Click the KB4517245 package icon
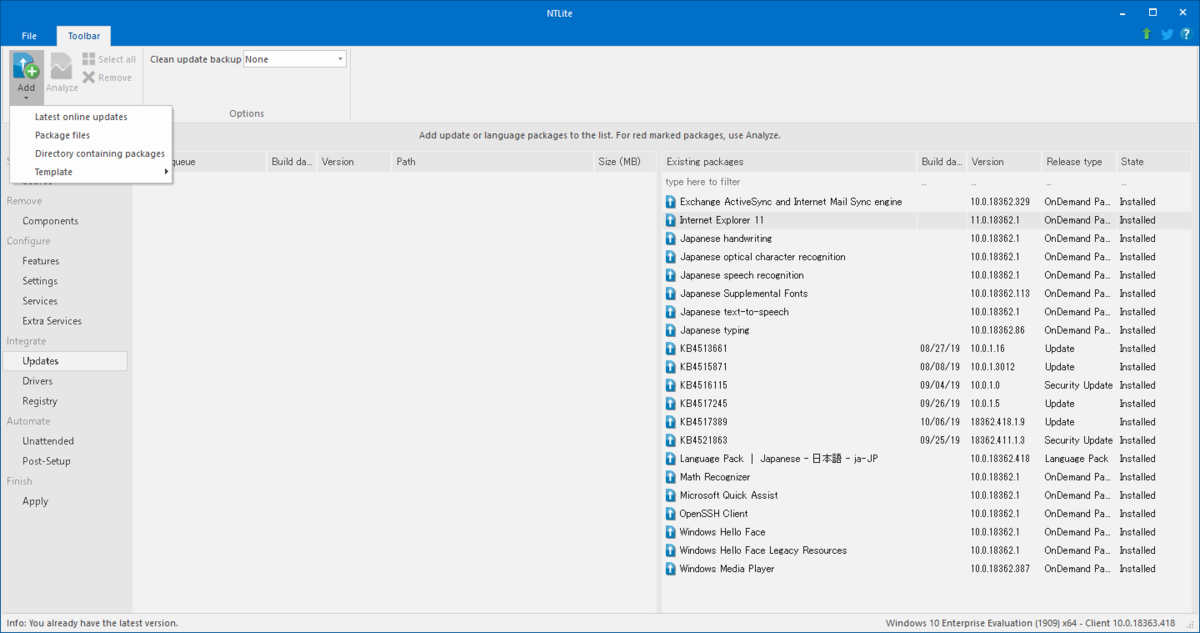Screen dimensions: 1200x633 pos(671,404)
